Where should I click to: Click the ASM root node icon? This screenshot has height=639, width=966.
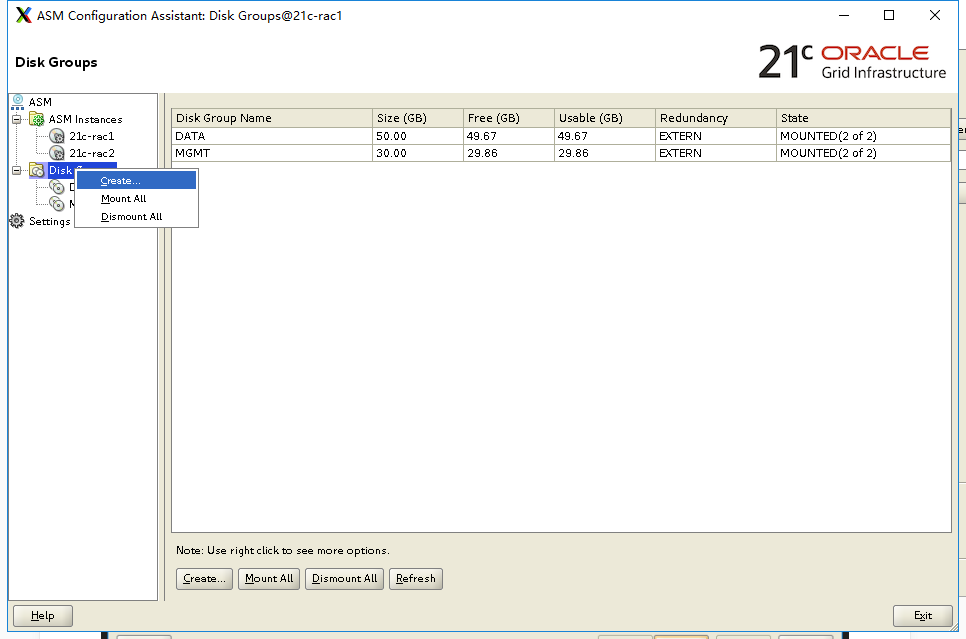tap(18, 102)
